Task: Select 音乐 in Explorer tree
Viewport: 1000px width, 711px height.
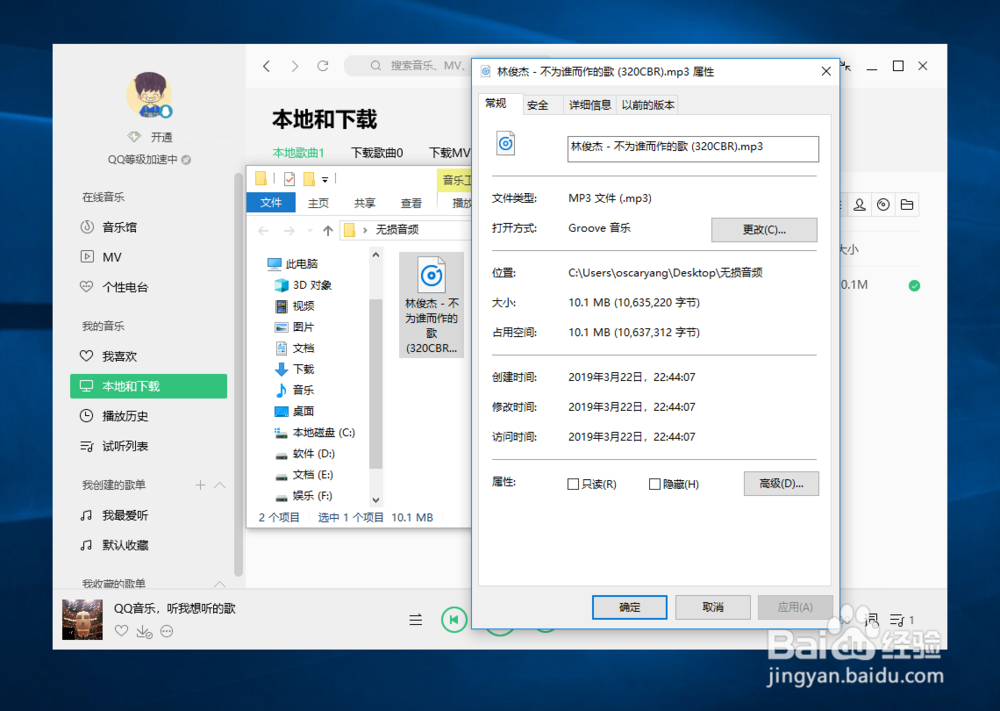Action: (295, 390)
